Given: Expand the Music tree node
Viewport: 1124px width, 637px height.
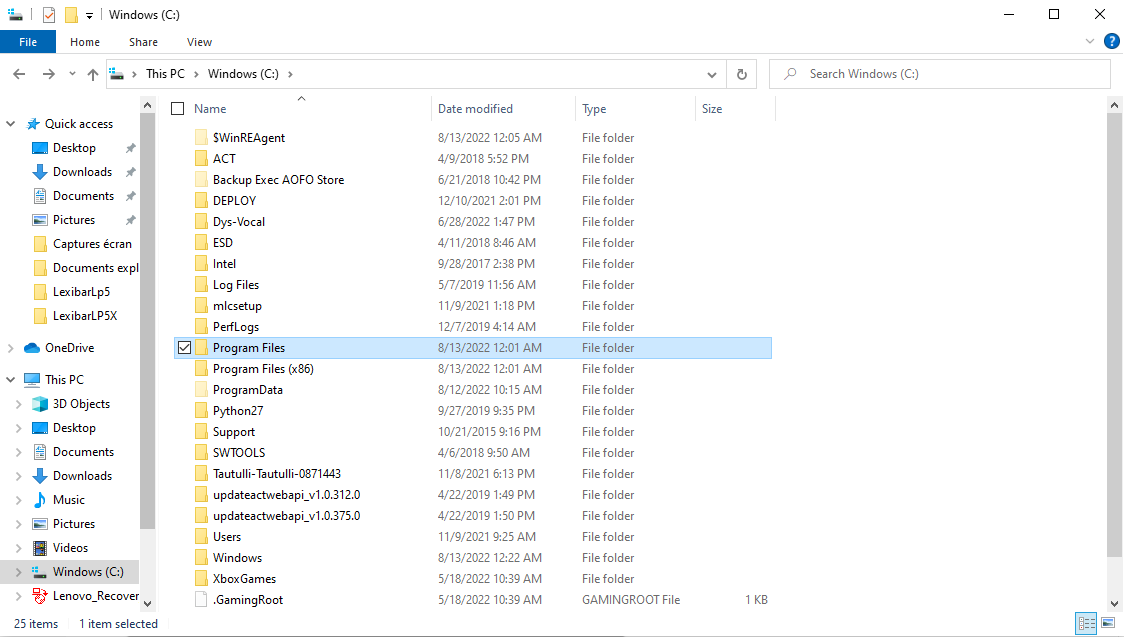Looking at the screenshot, I should click(x=19, y=500).
